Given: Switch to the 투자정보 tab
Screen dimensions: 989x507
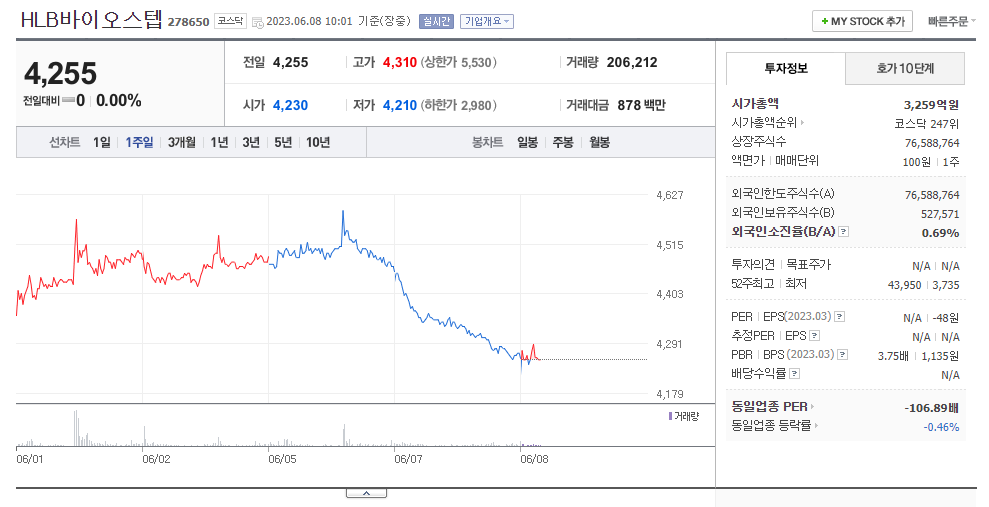Looking at the screenshot, I should click(x=786, y=68).
